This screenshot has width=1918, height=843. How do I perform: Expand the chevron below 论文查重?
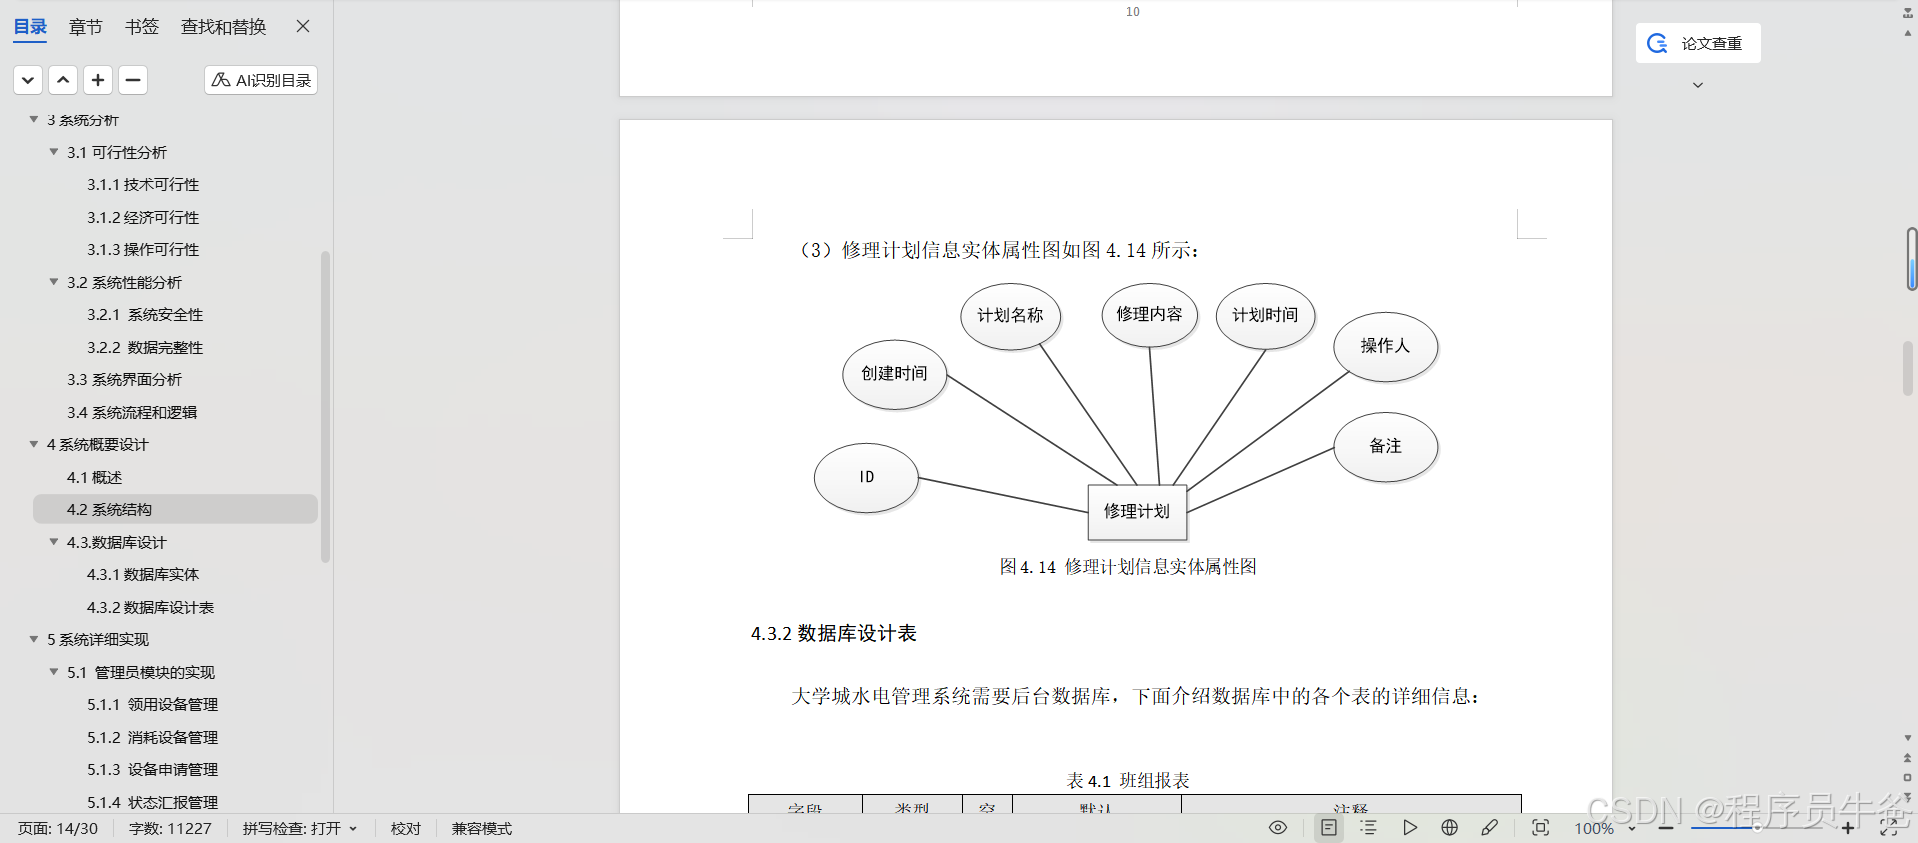point(1698,85)
